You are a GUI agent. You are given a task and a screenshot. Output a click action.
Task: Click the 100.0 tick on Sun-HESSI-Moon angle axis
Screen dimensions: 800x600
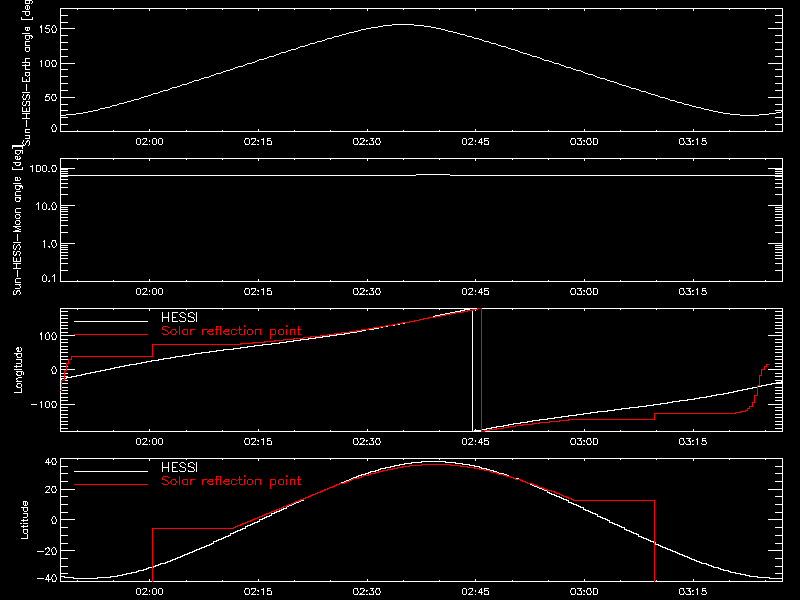click(43, 168)
